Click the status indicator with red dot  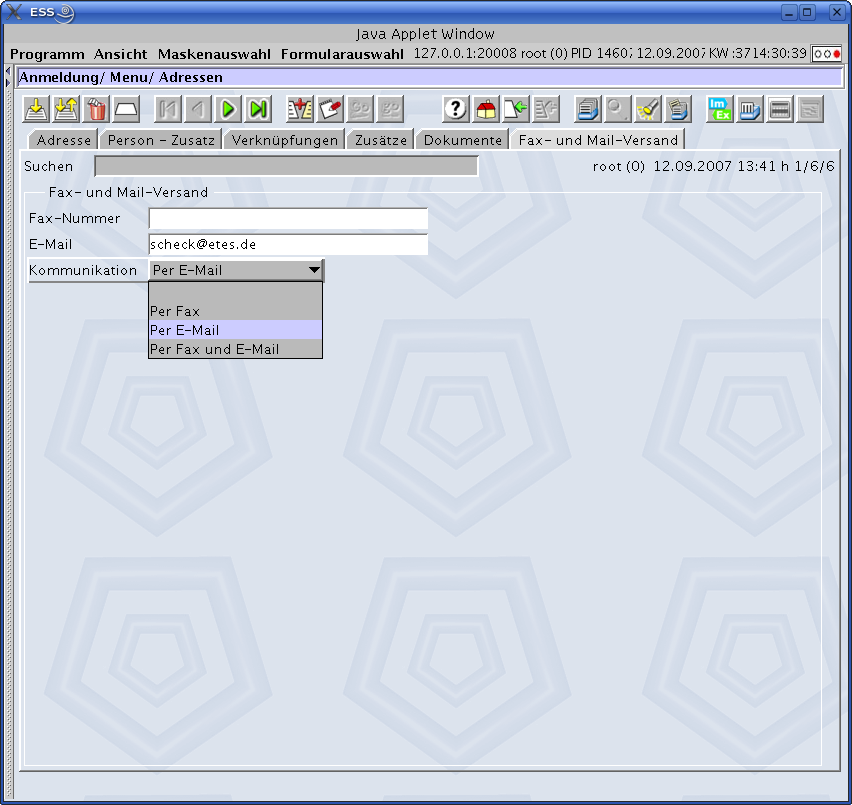point(826,54)
